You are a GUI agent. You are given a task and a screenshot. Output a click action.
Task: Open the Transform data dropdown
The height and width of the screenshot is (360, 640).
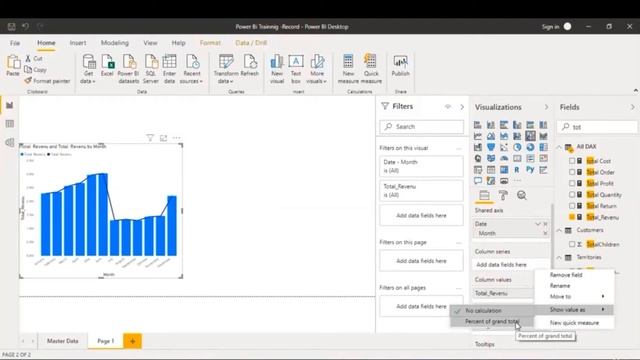226,77
